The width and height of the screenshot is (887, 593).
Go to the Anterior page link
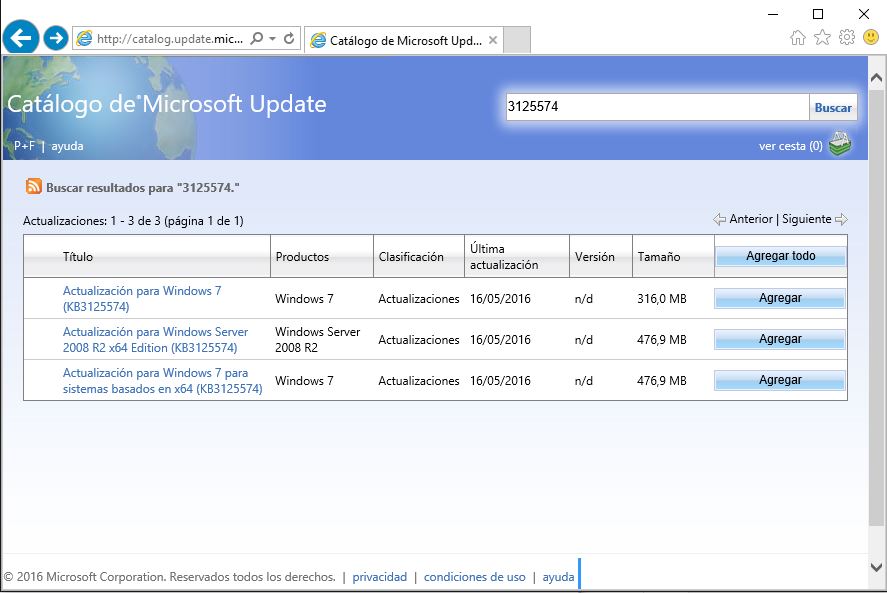coord(751,219)
